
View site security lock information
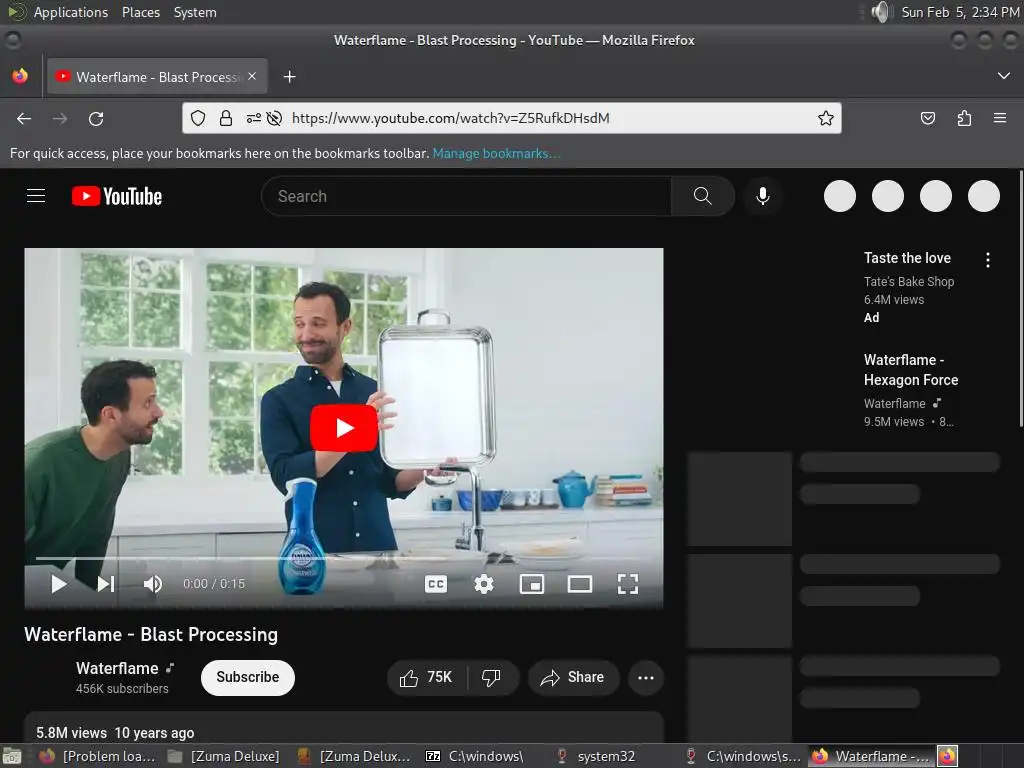(x=226, y=118)
